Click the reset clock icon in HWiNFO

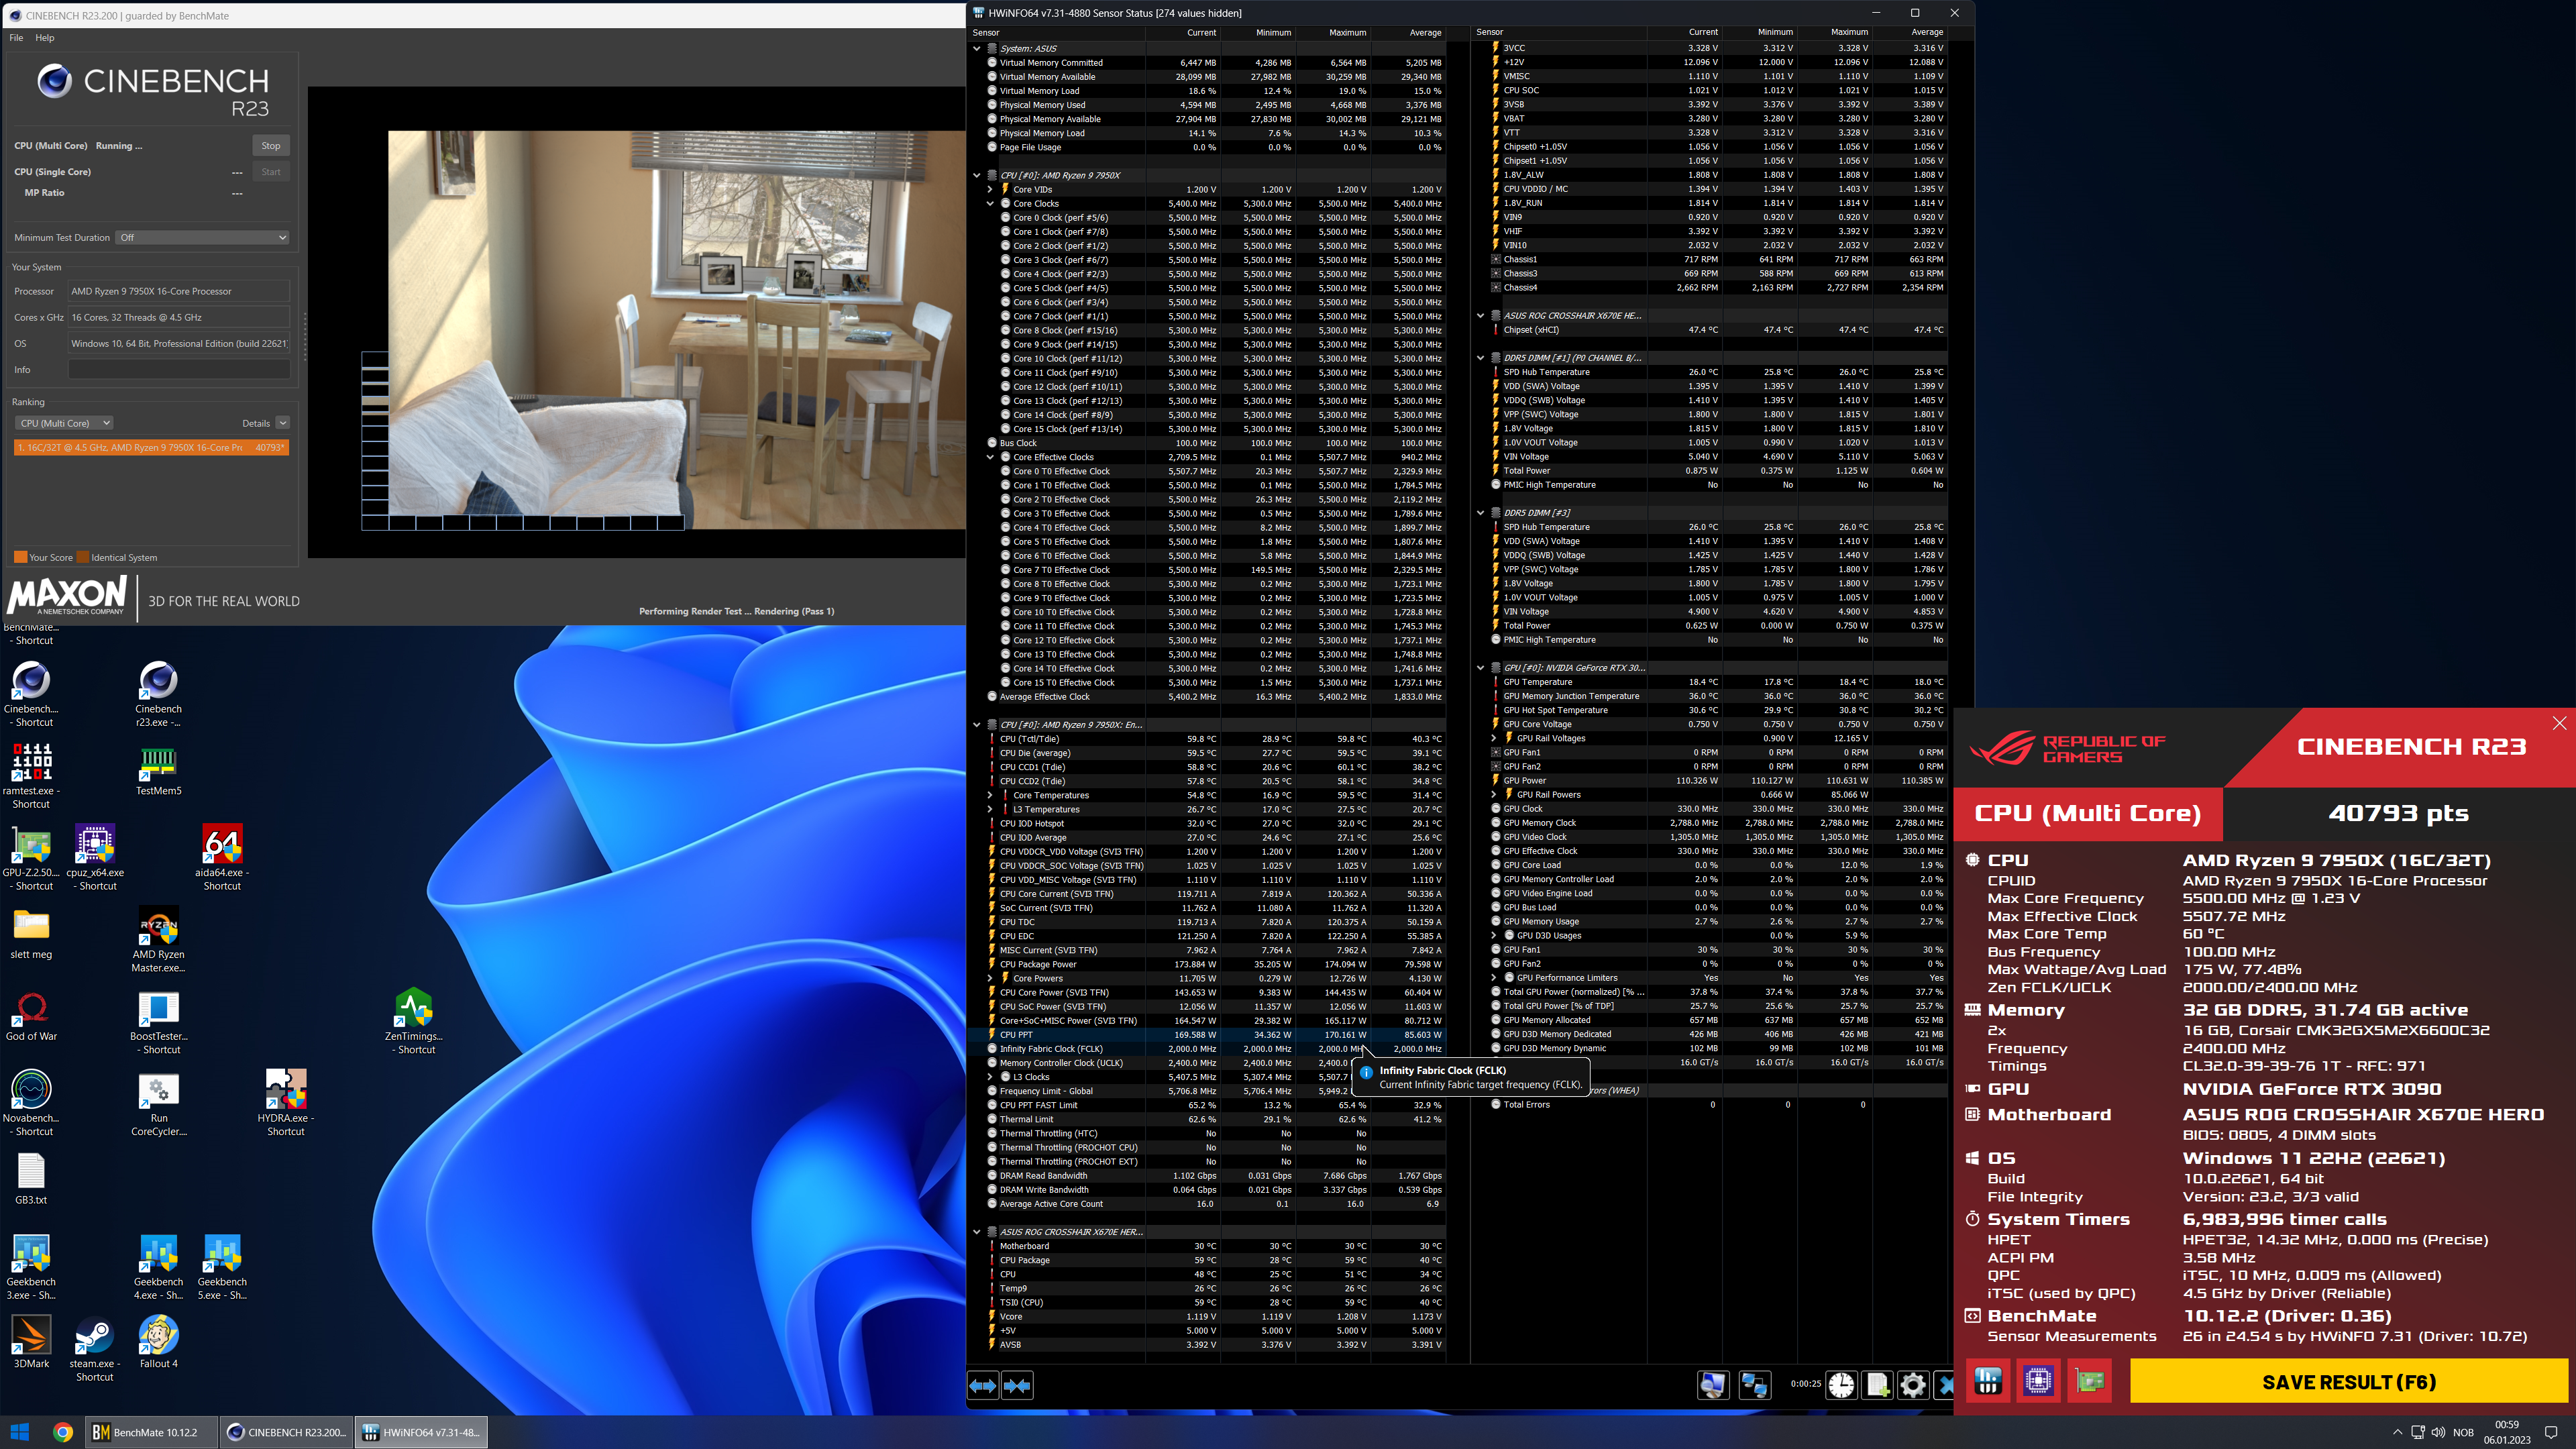pos(1841,1384)
